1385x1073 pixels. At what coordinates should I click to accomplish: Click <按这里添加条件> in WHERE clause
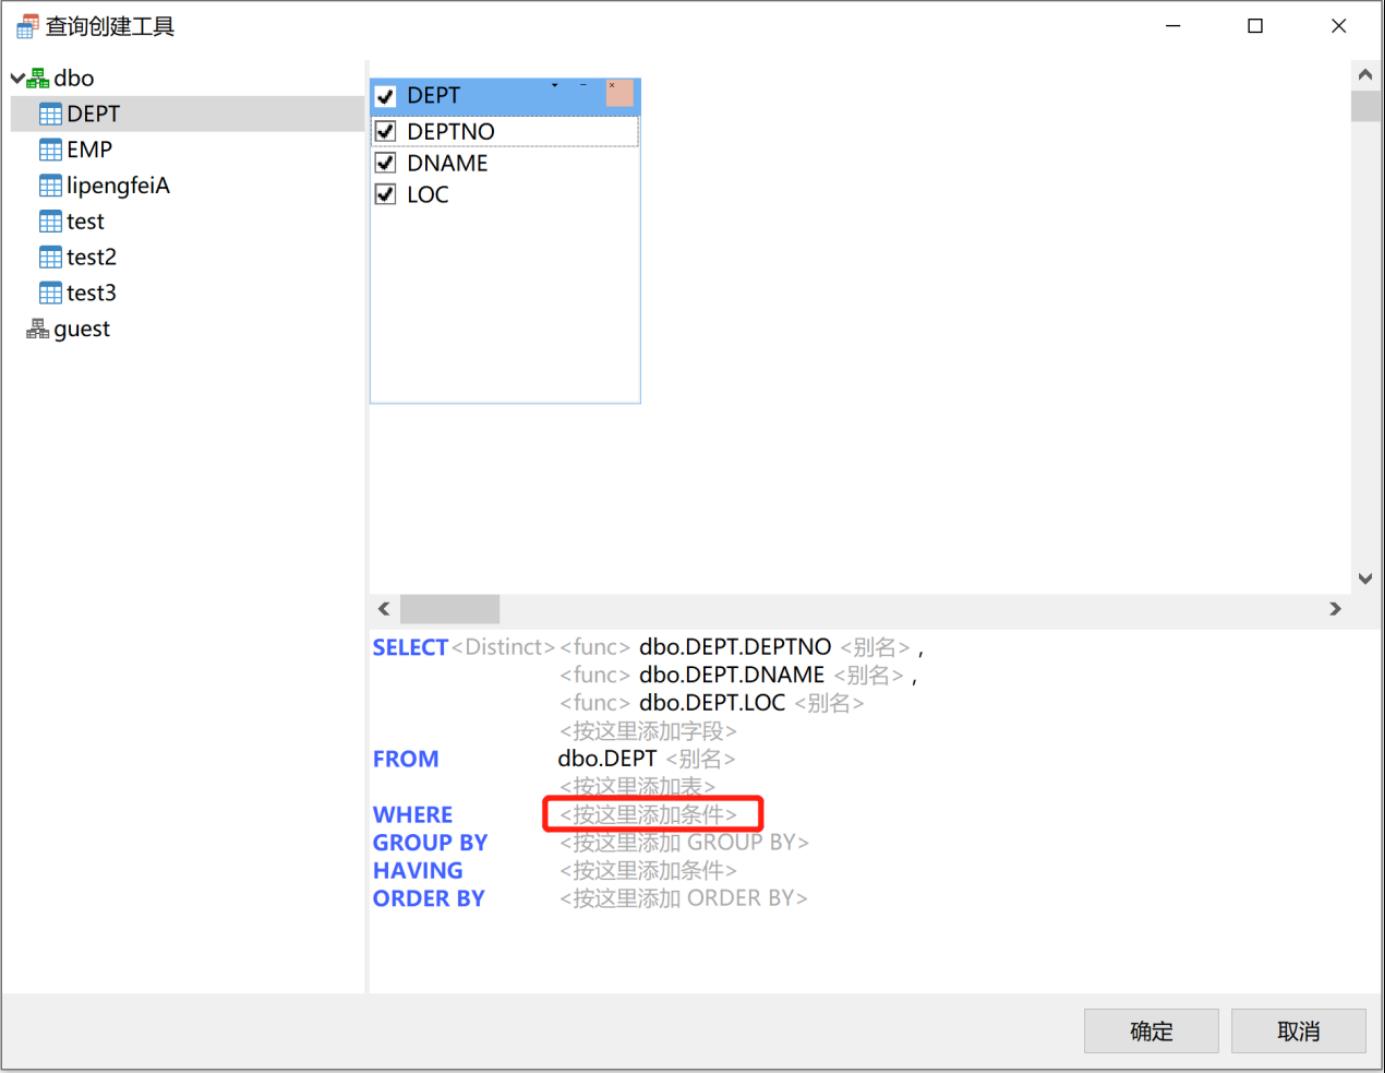coord(648,815)
